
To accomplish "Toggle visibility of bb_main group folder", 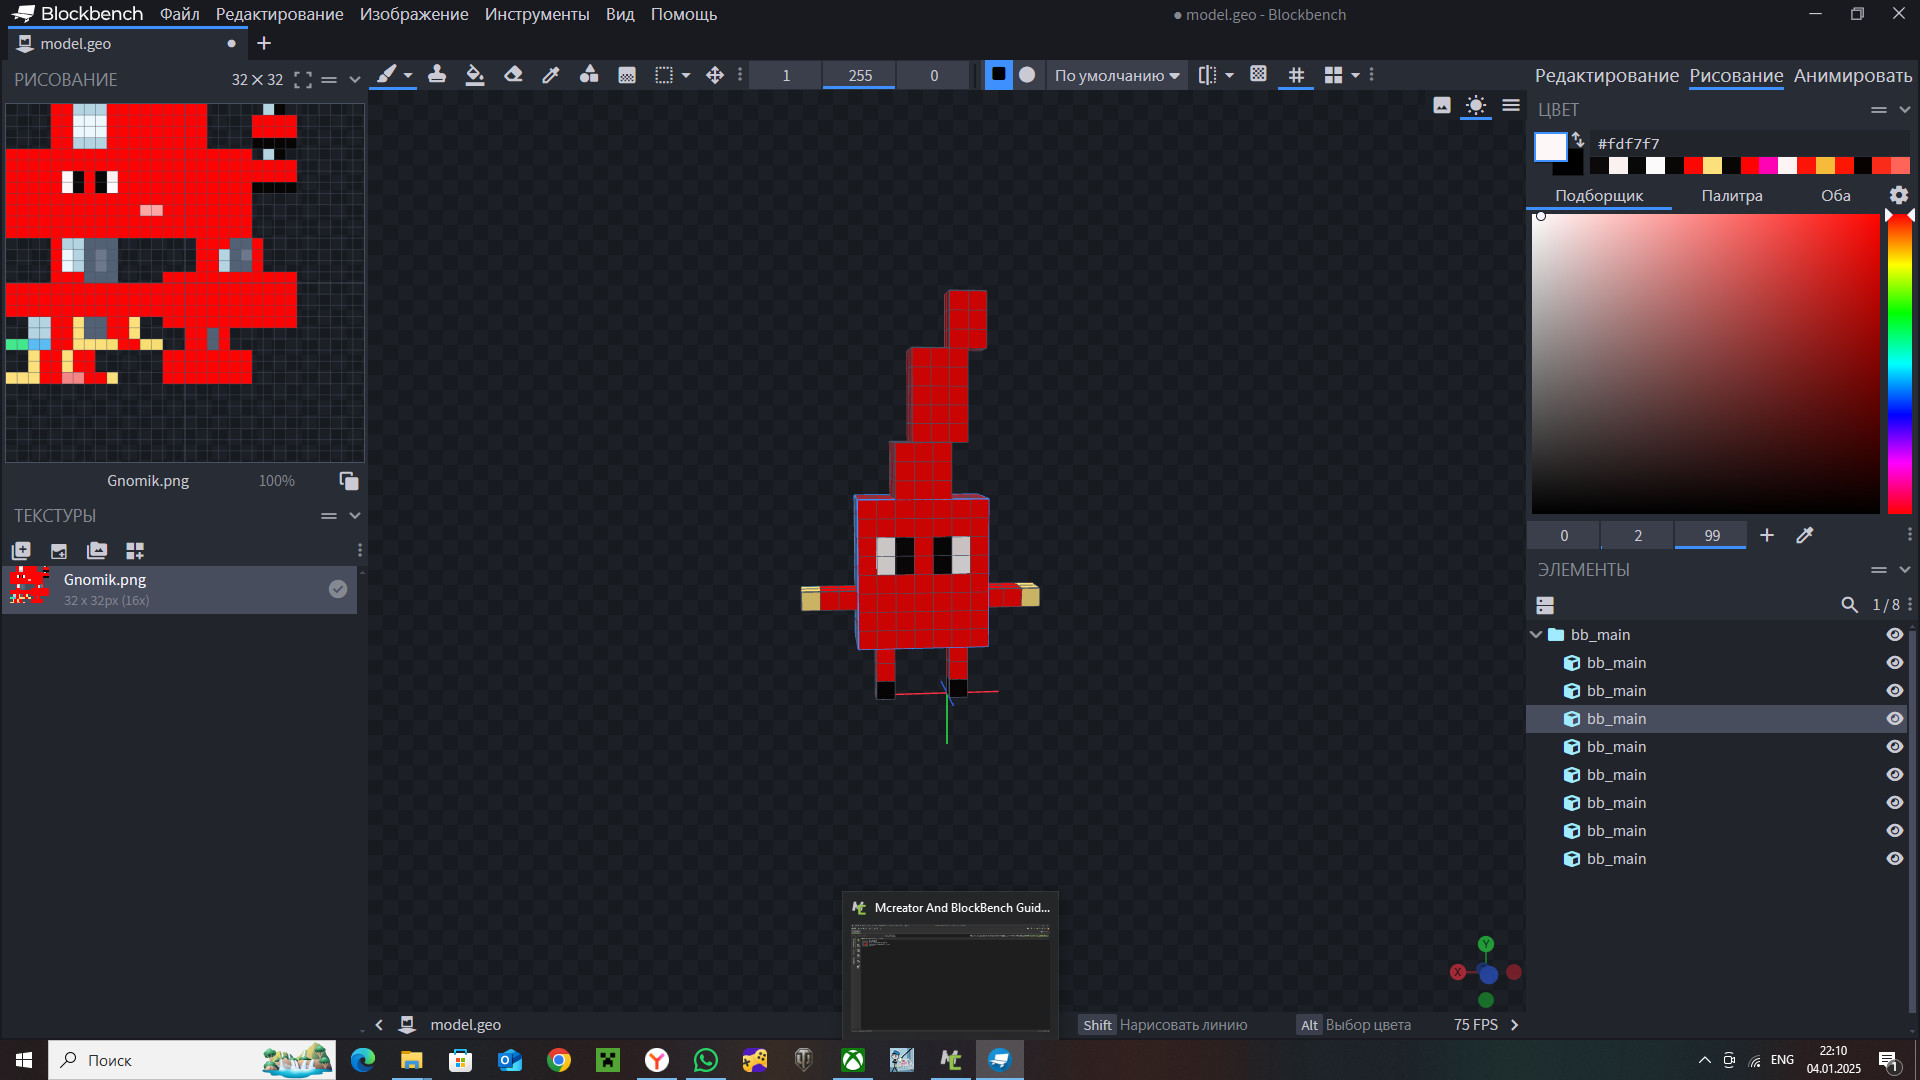I will click(1894, 635).
